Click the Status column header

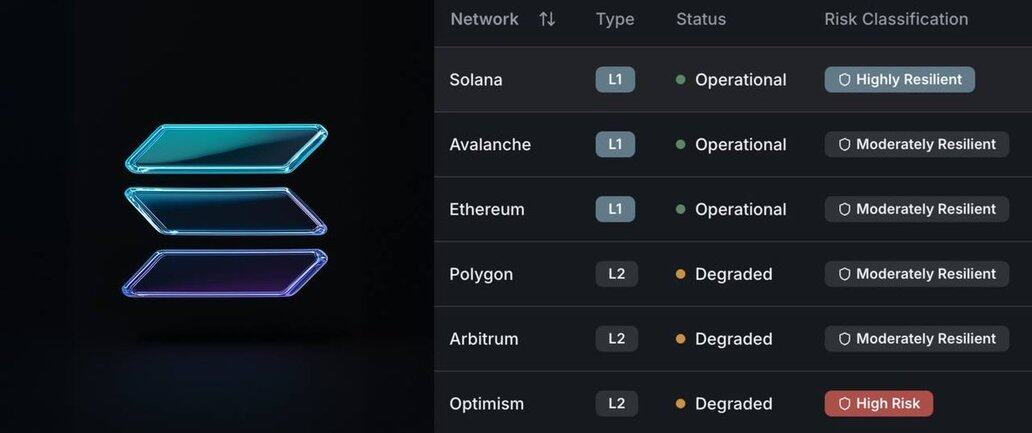pyautogui.click(x=701, y=19)
